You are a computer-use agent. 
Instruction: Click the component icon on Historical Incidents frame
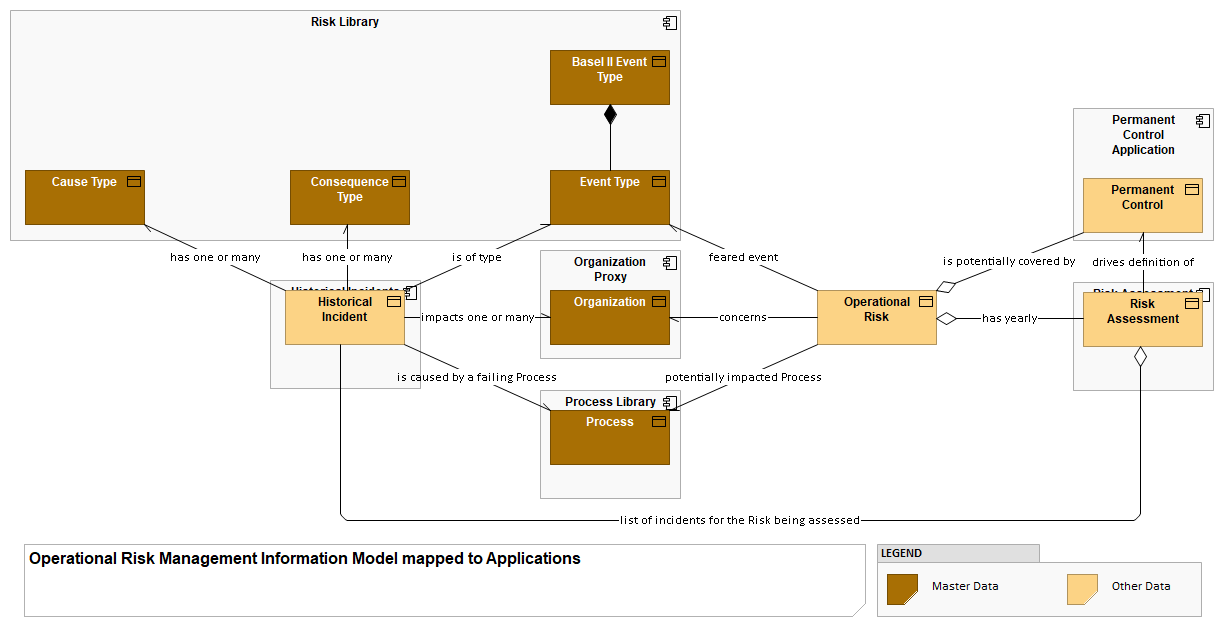[409, 292]
